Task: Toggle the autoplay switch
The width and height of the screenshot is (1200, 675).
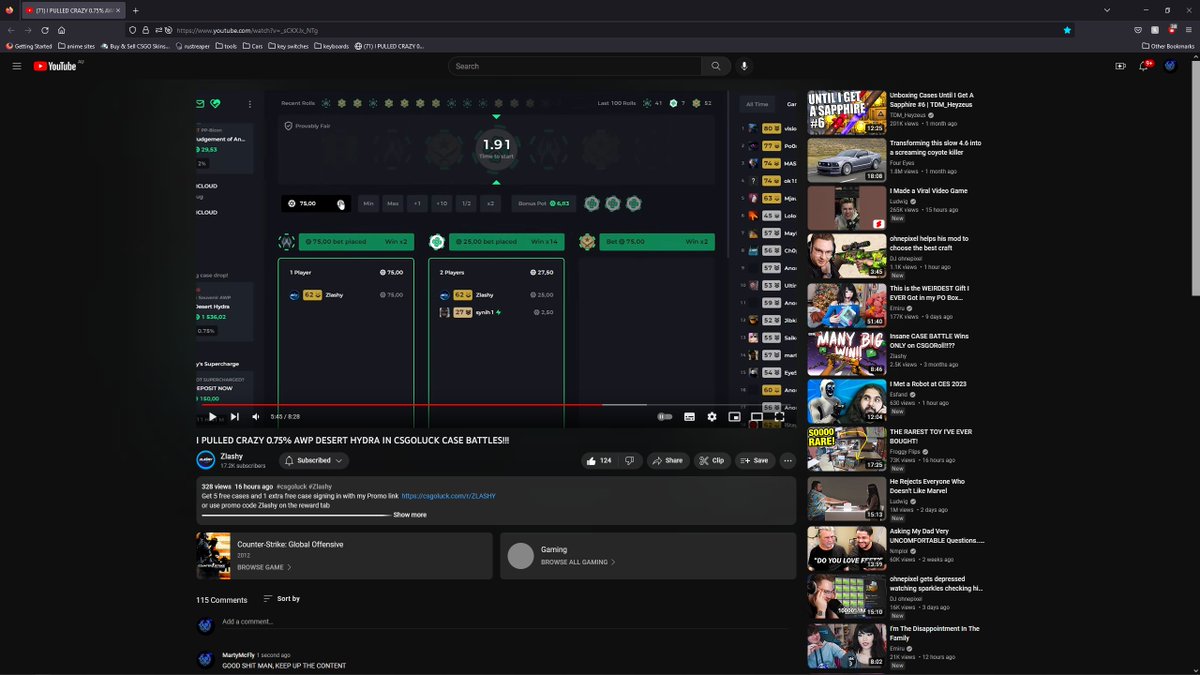Action: click(x=665, y=417)
